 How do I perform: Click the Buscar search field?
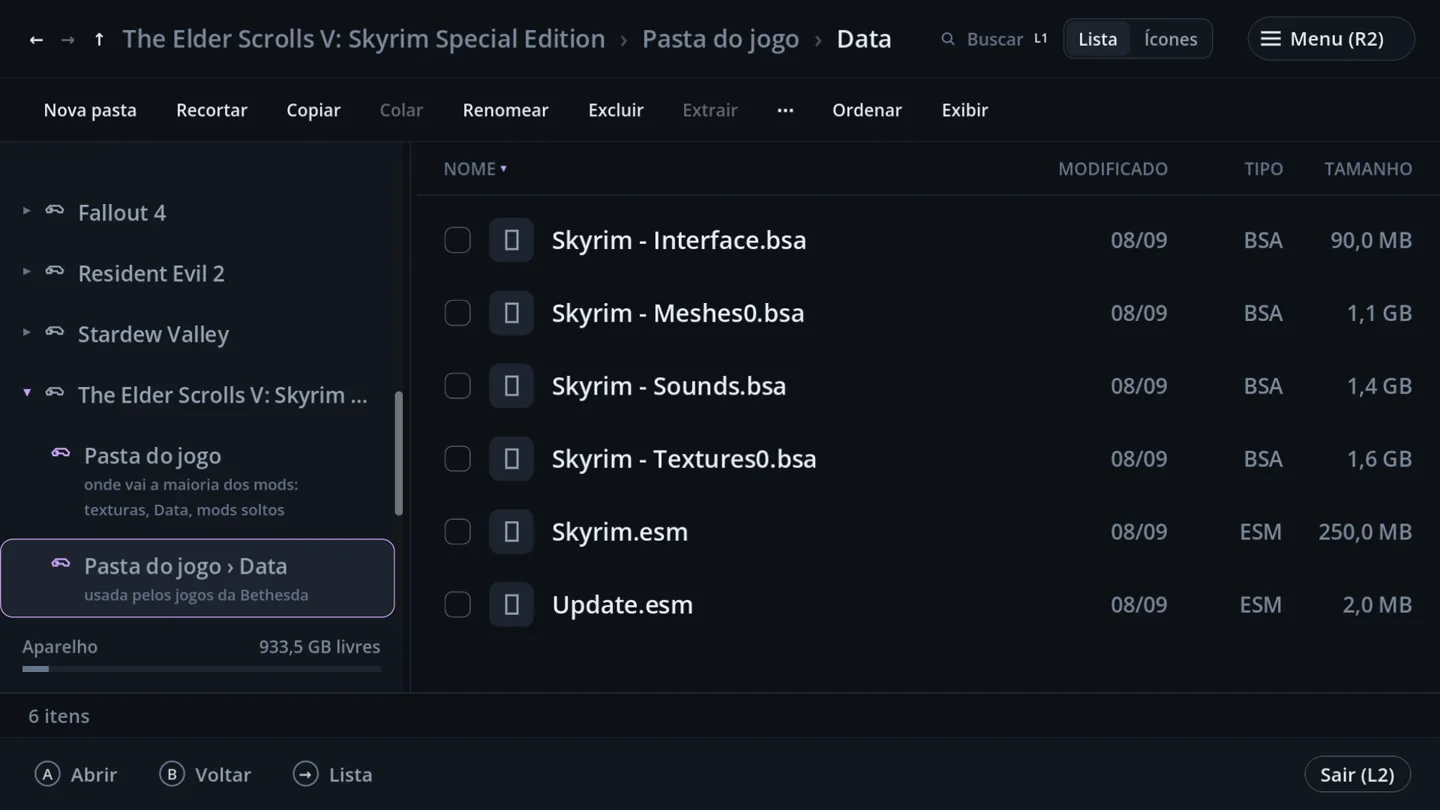[994, 39]
